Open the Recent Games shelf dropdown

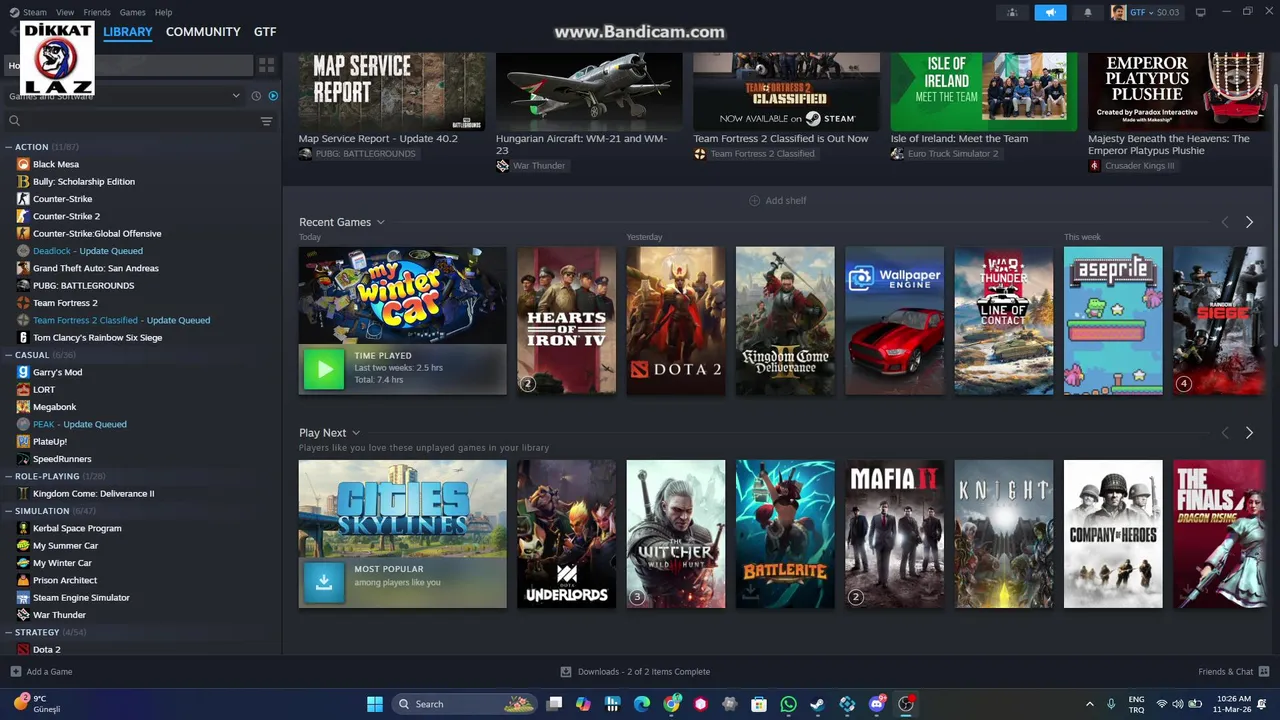[380, 222]
